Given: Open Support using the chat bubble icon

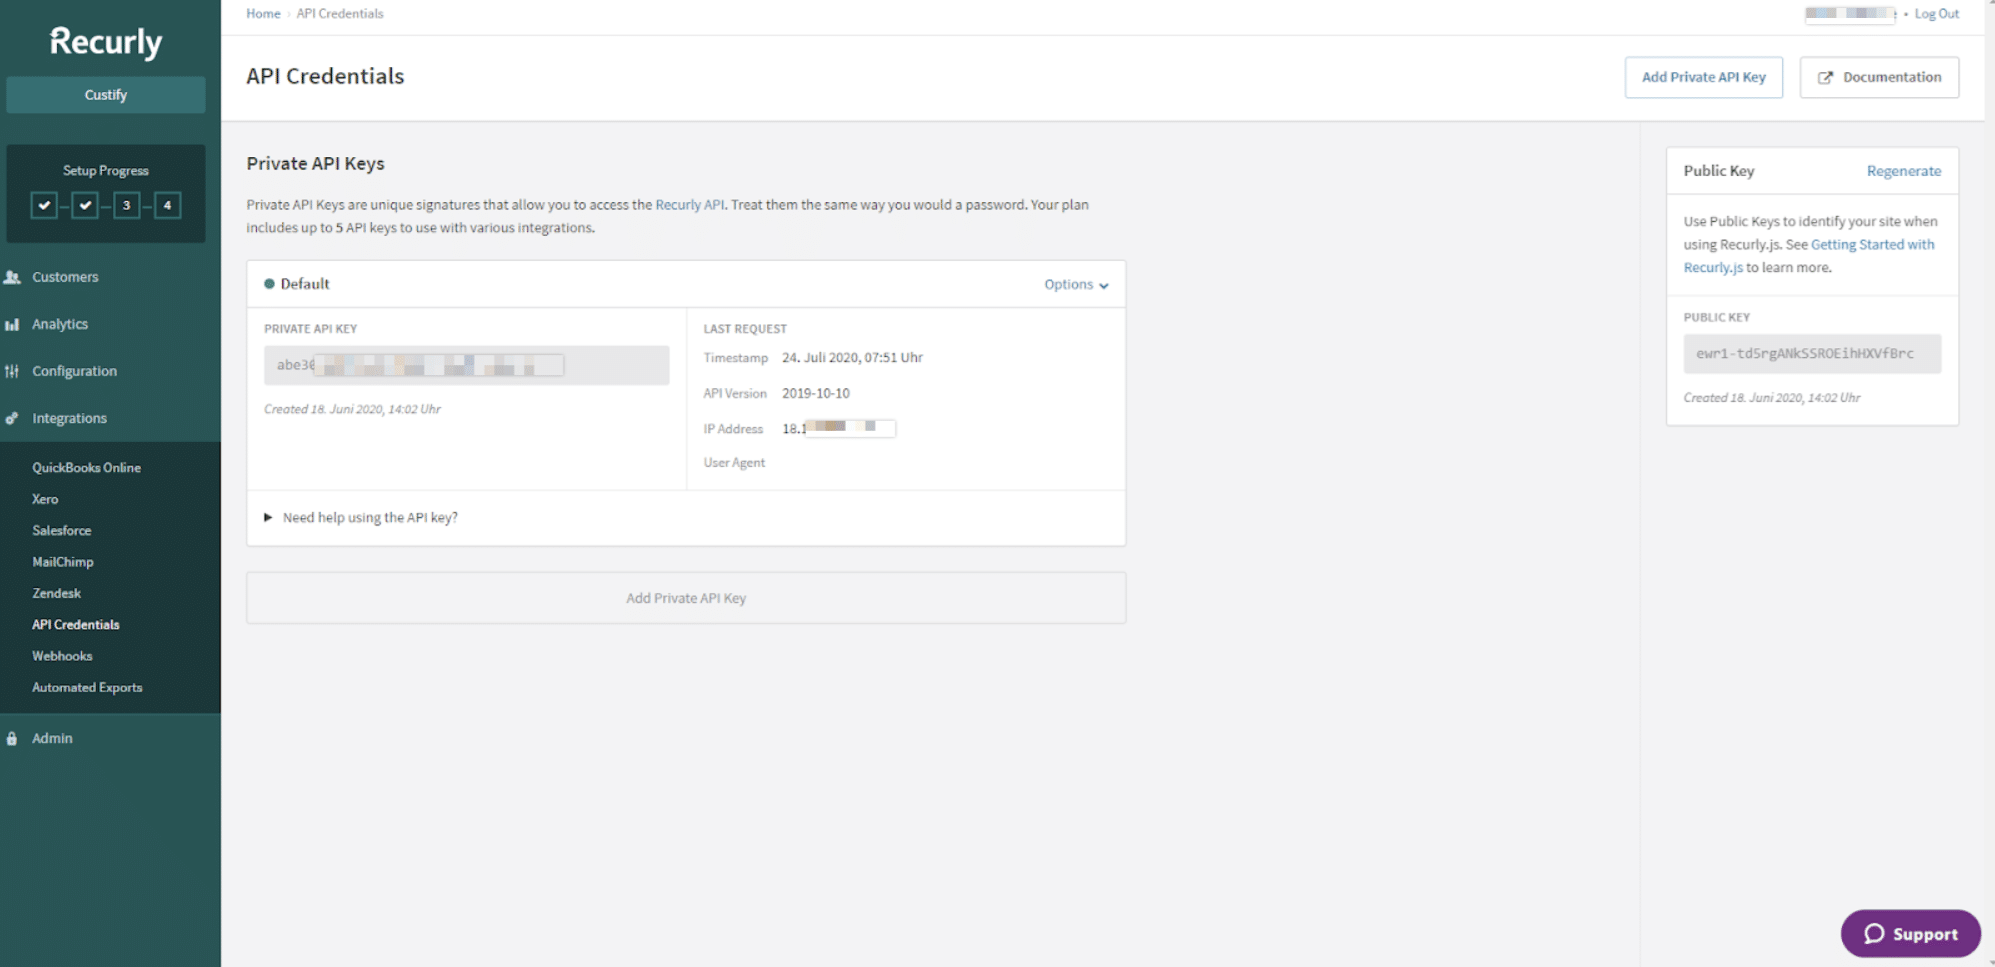Looking at the screenshot, I should pyautogui.click(x=1878, y=933).
